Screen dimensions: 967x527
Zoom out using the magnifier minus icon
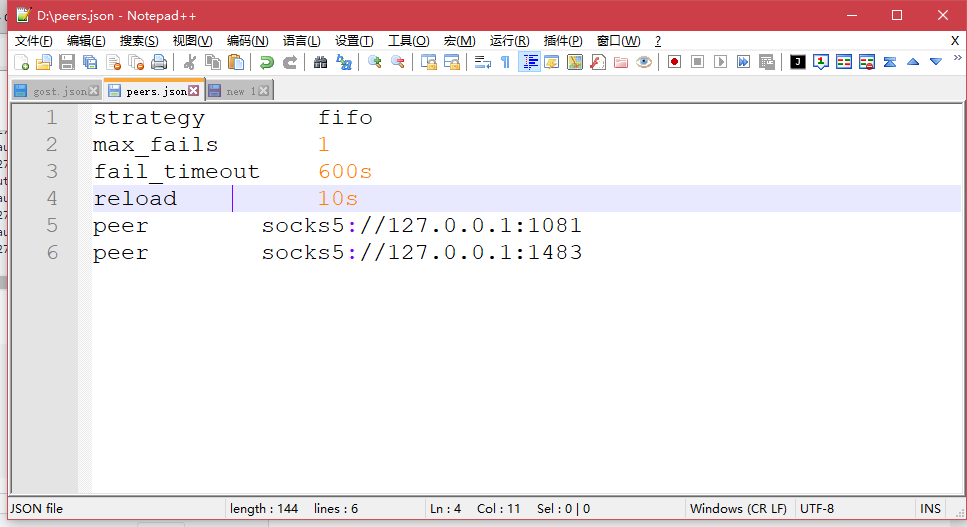[x=398, y=62]
